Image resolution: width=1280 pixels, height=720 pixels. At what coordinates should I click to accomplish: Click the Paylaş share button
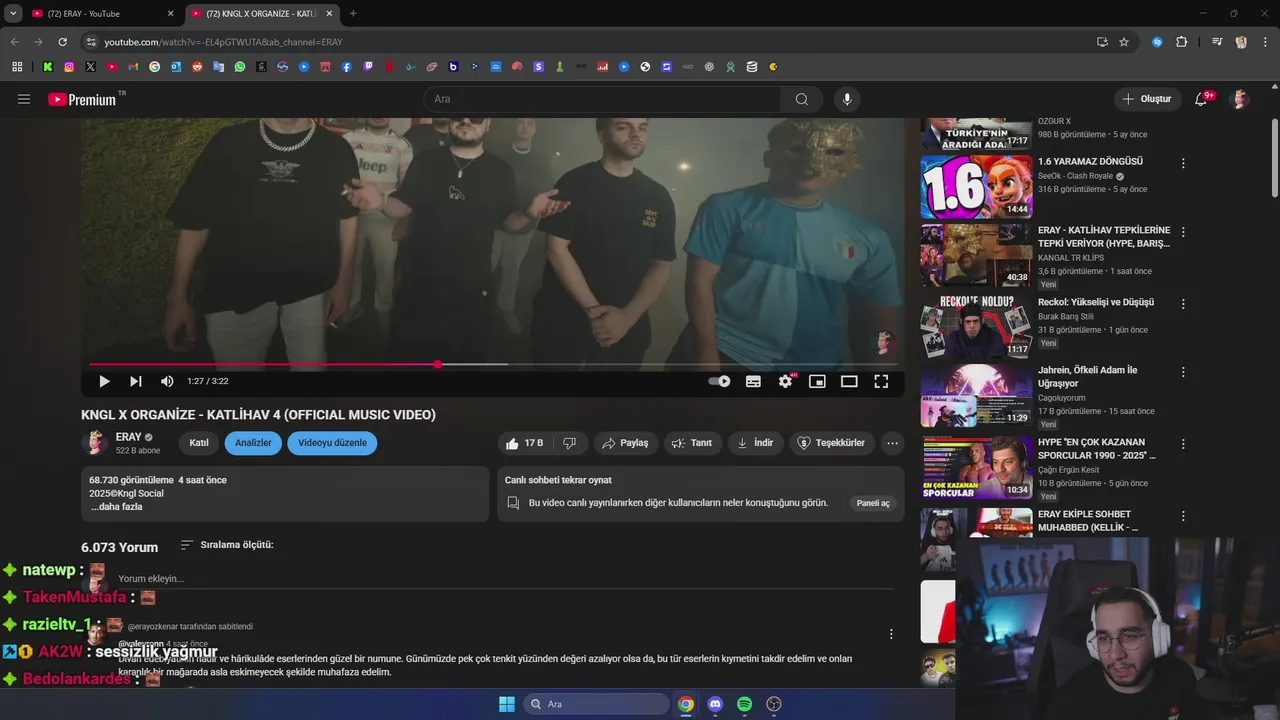[x=625, y=443]
